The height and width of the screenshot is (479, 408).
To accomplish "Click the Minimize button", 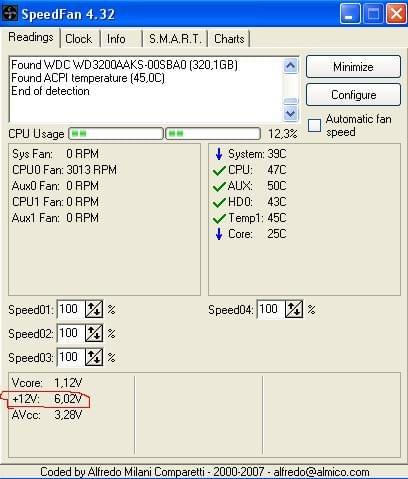I will (353, 67).
